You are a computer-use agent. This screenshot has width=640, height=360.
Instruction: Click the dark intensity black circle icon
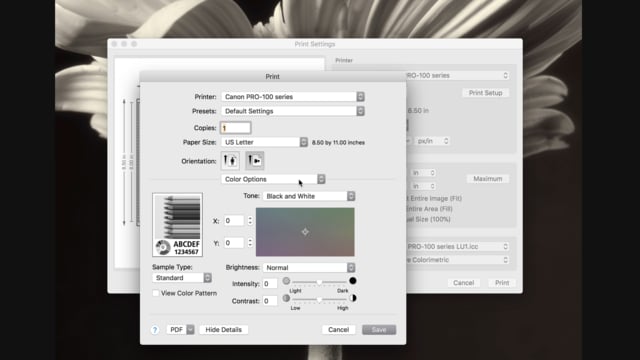pyautogui.click(x=353, y=281)
